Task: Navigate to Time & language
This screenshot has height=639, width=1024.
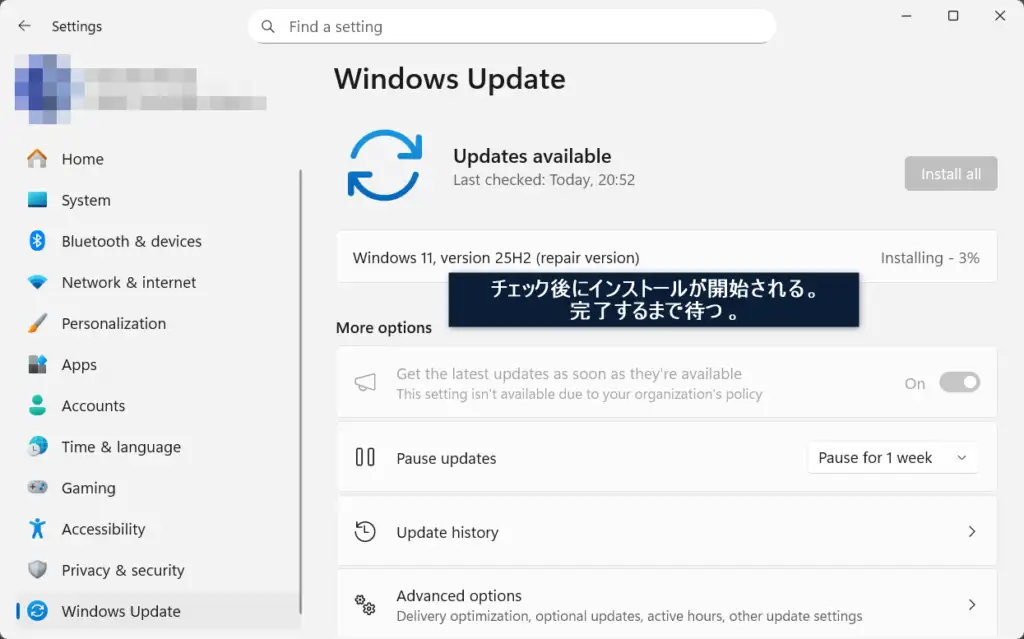Action: (x=121, y=447)
